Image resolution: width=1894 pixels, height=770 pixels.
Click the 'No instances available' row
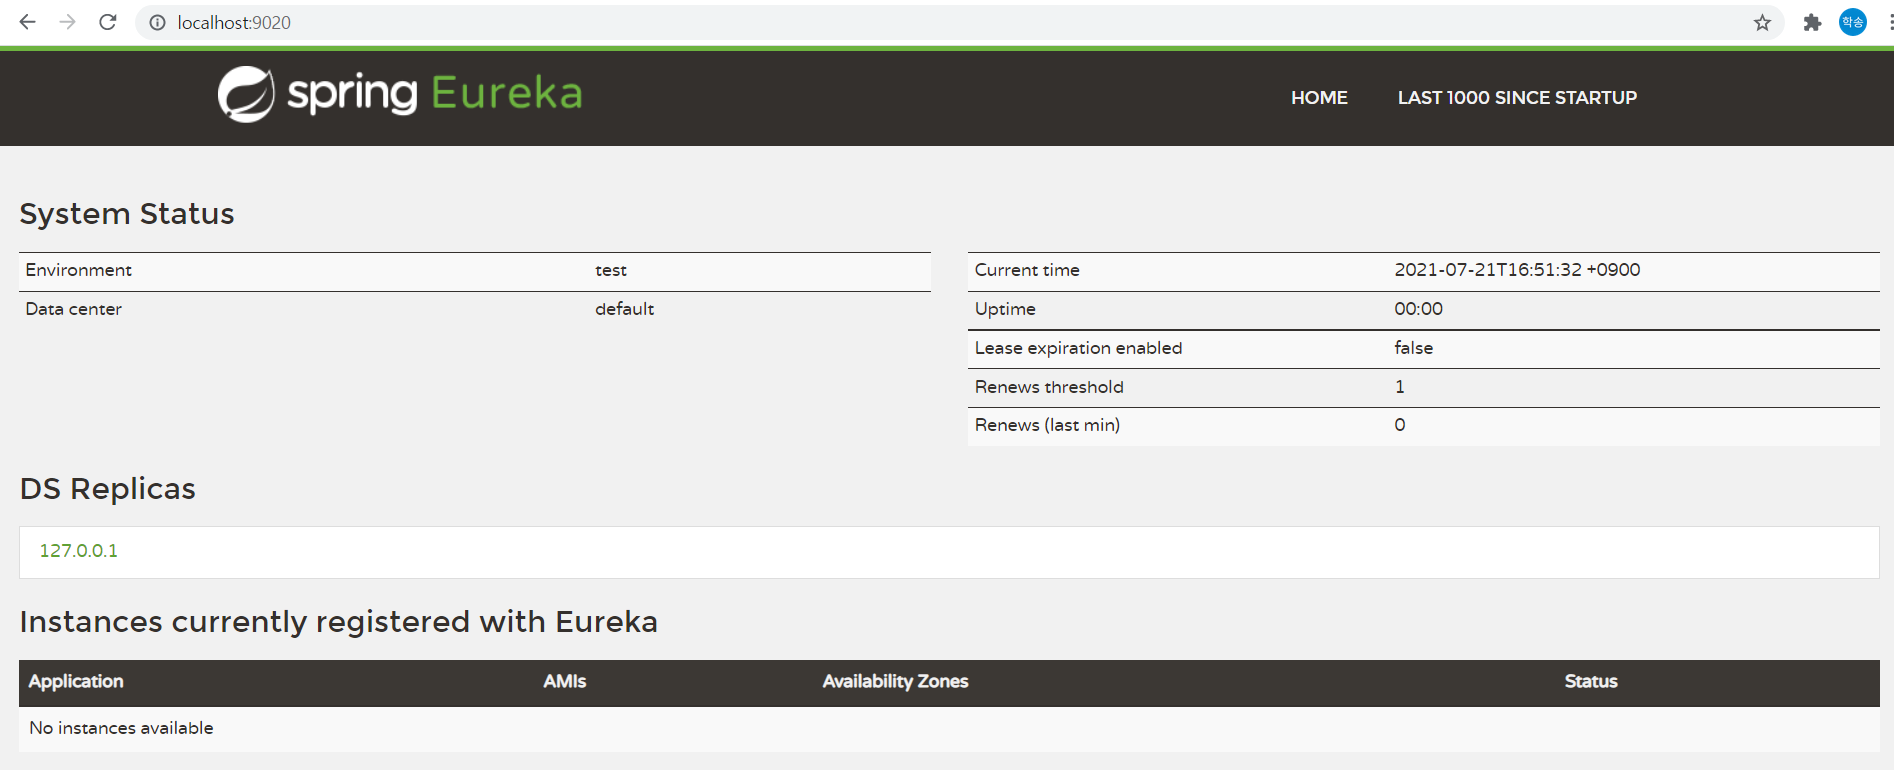[949, 729]
